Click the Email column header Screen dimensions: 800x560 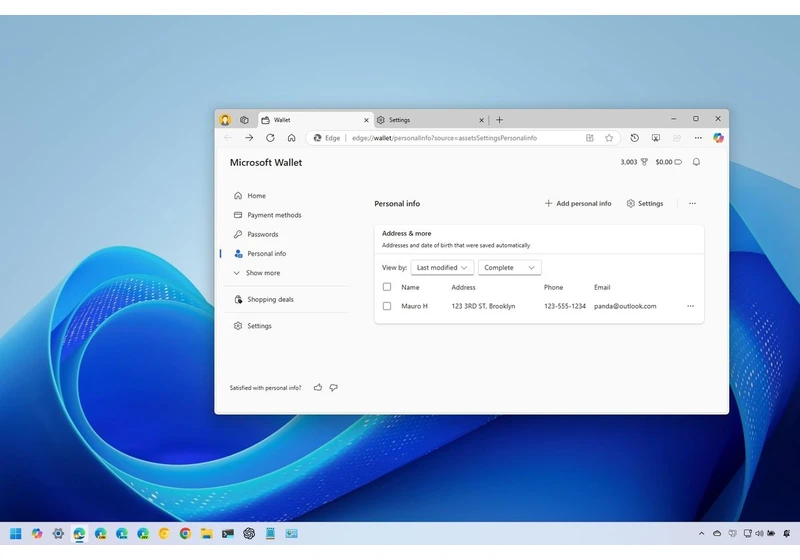[602, 287]
